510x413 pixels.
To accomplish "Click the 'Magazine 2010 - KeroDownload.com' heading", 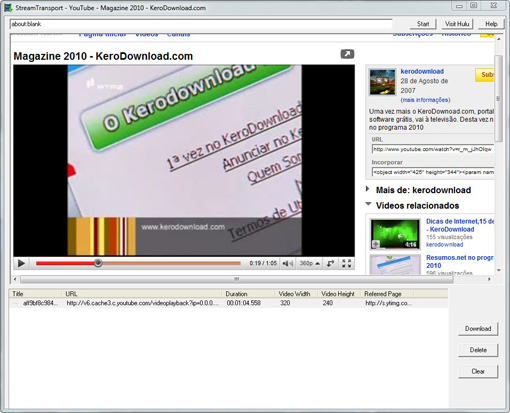I will click(x=103, y=56).
